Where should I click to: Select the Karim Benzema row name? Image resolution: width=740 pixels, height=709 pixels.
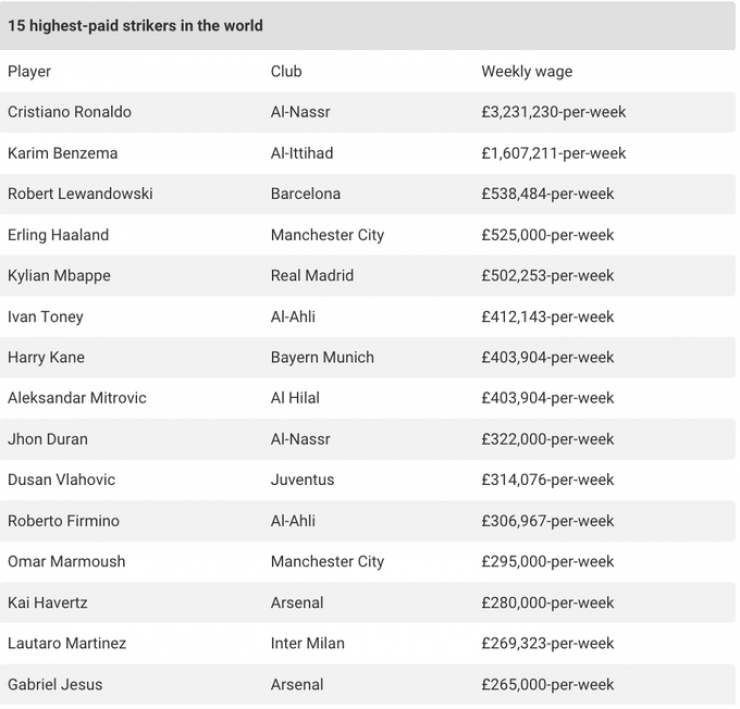(x=62, y=153)
